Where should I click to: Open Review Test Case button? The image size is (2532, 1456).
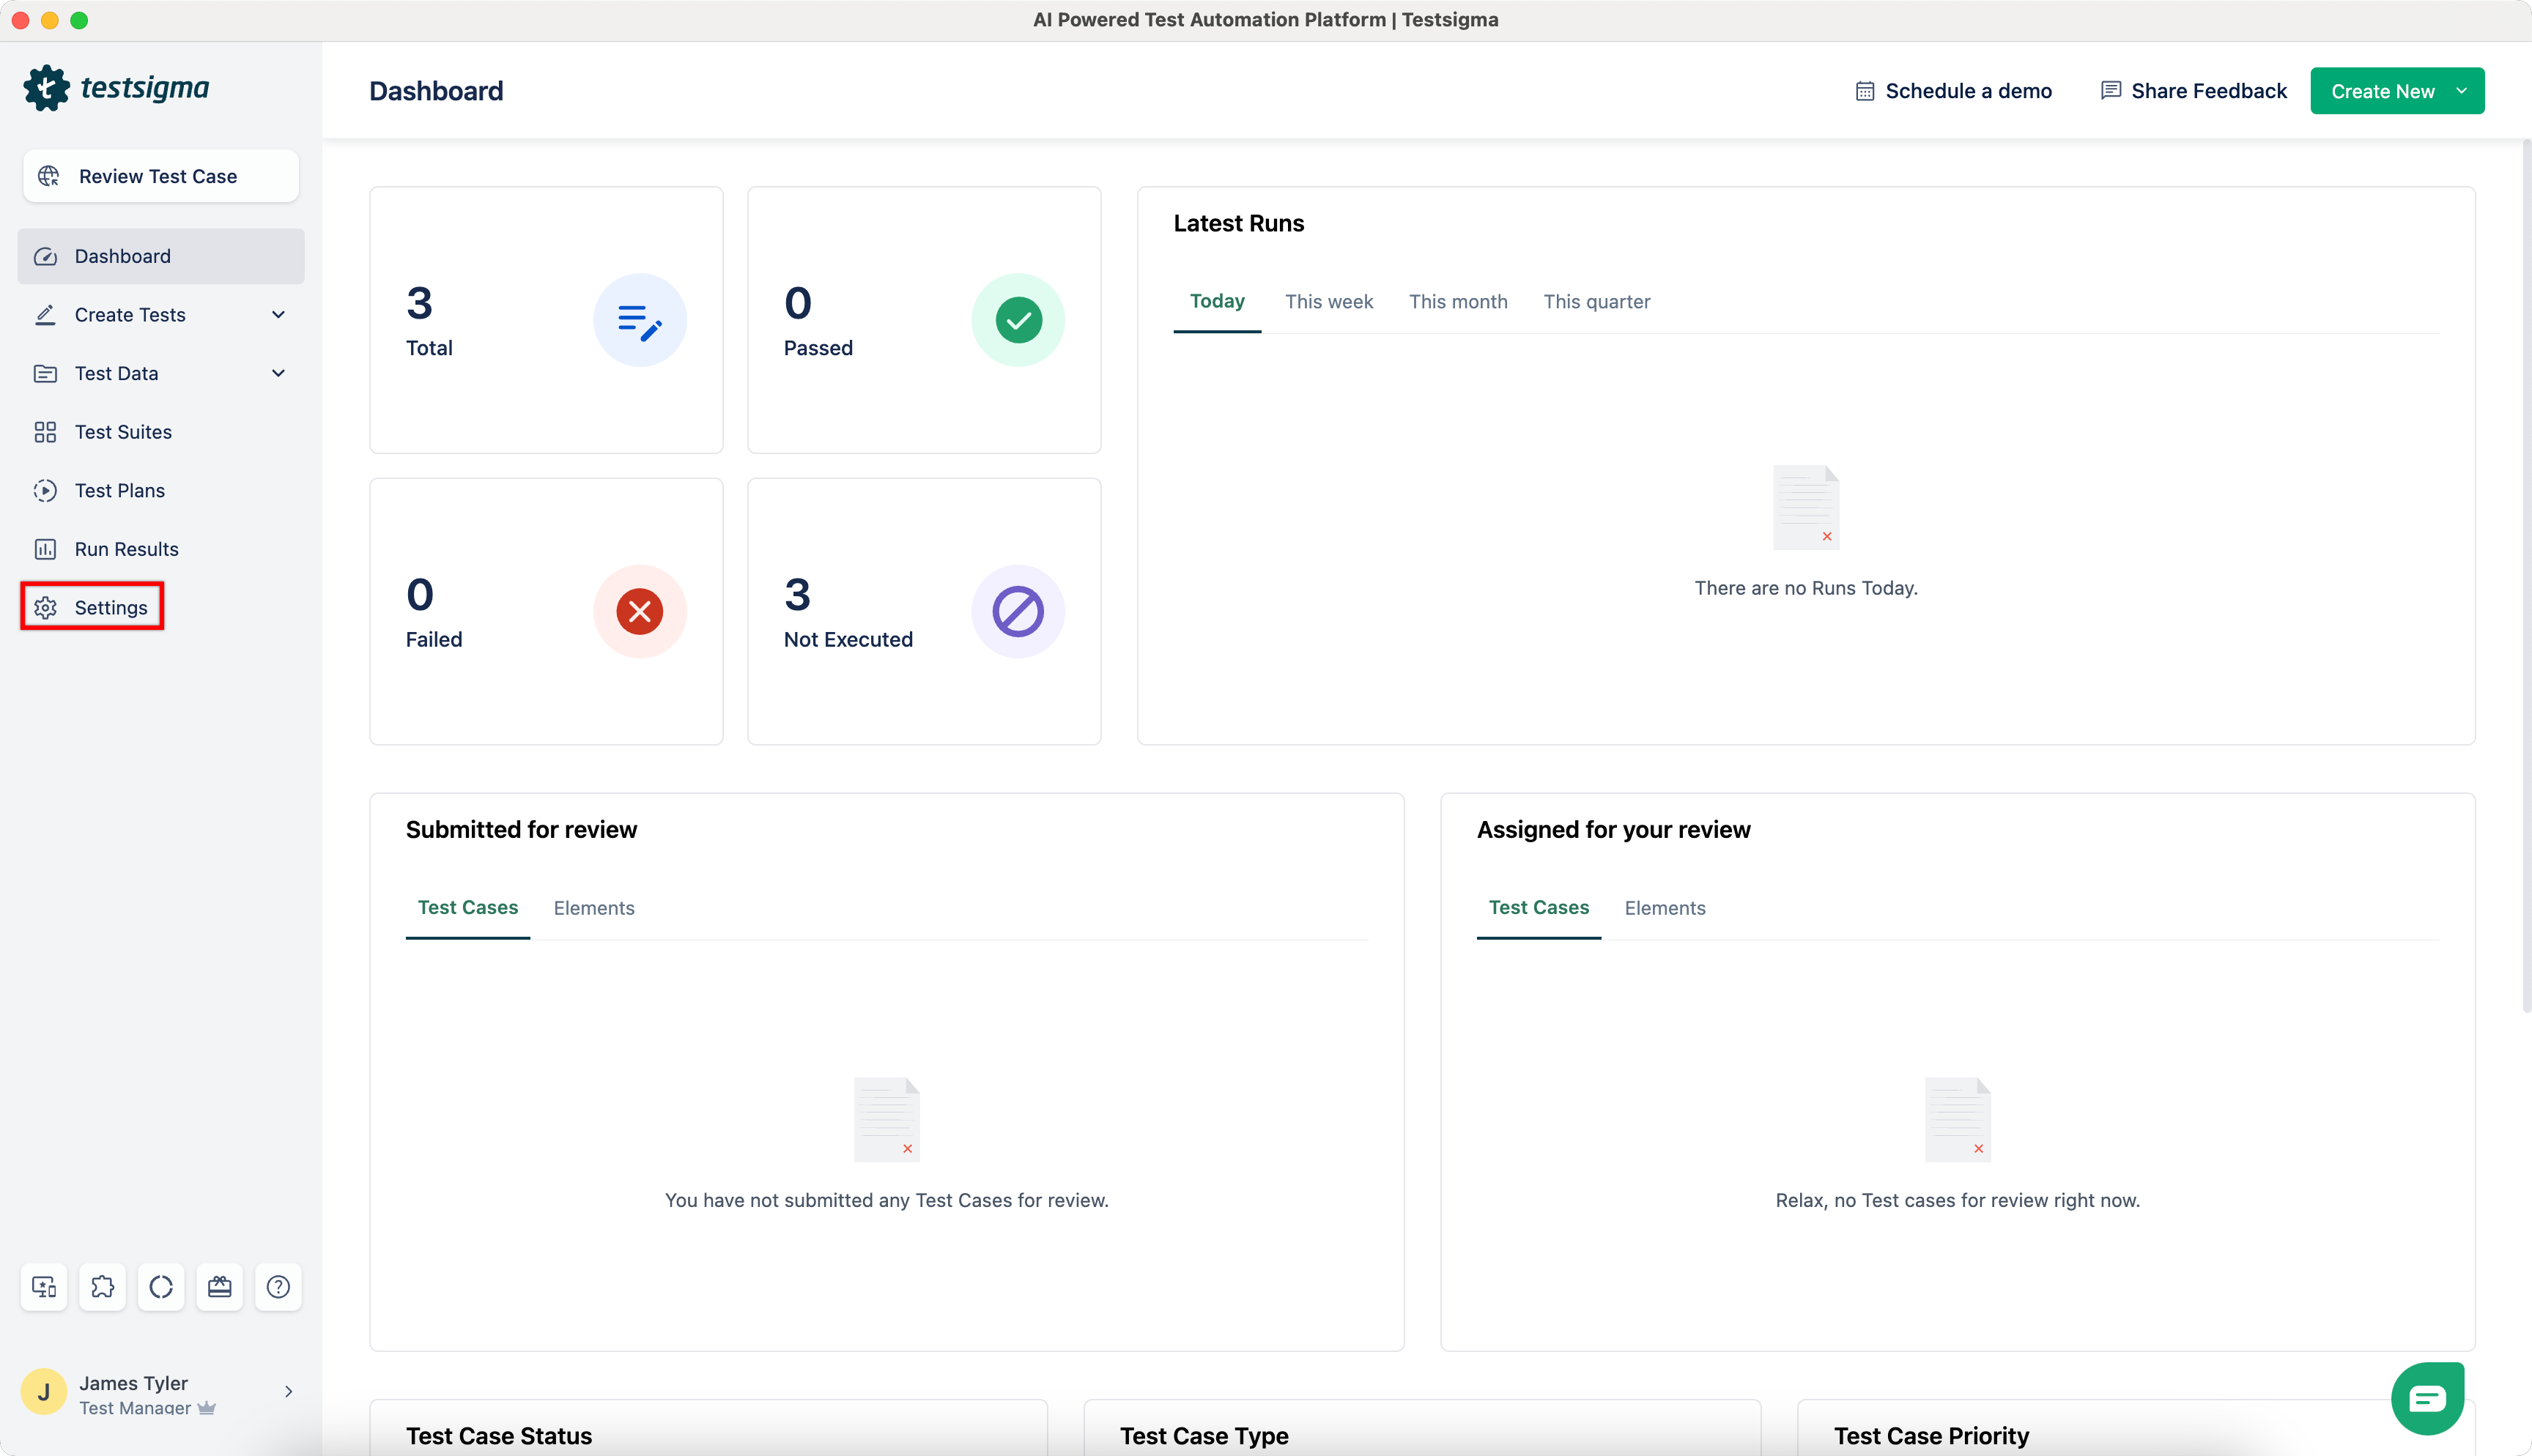coord(160,176)
